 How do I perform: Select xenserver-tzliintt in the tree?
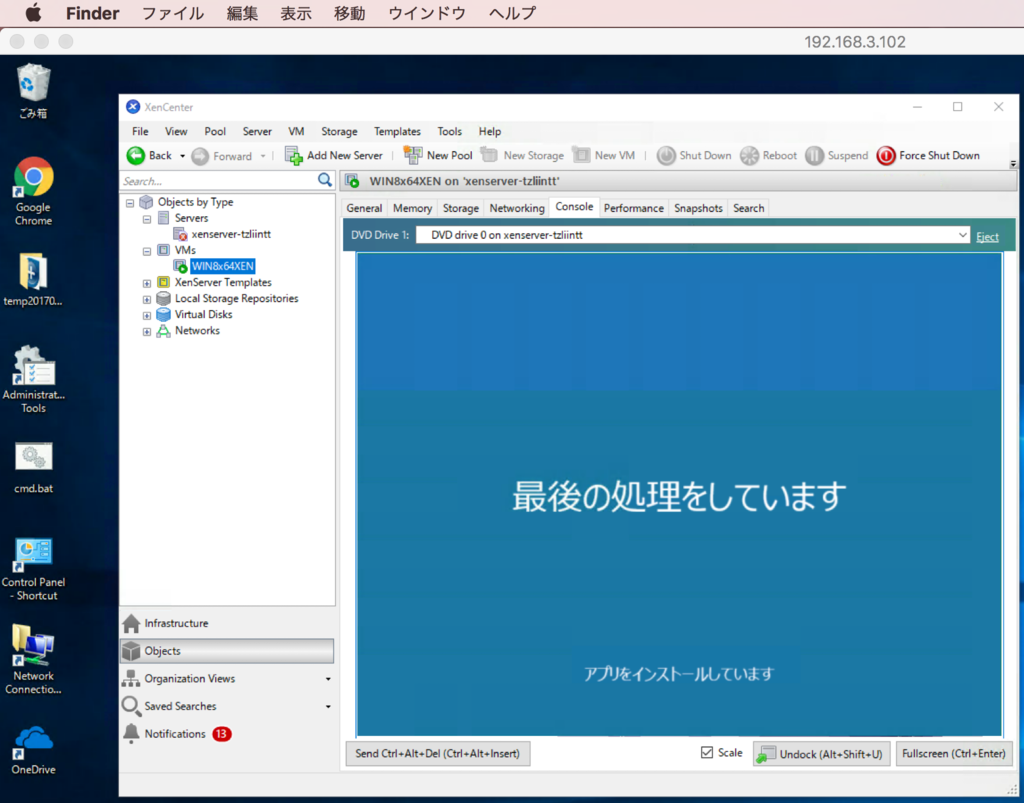point(231,234)
